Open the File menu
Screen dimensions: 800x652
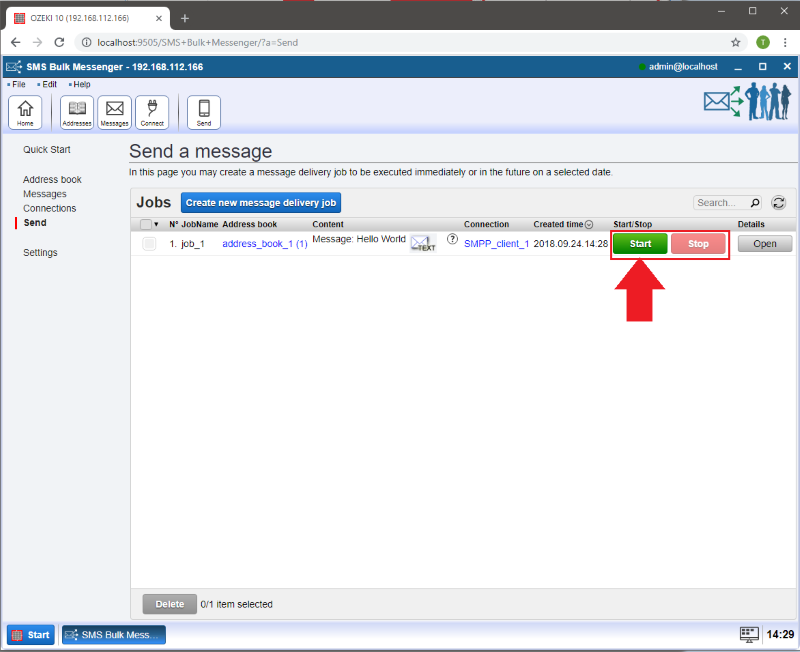click(x=18, y=84)
